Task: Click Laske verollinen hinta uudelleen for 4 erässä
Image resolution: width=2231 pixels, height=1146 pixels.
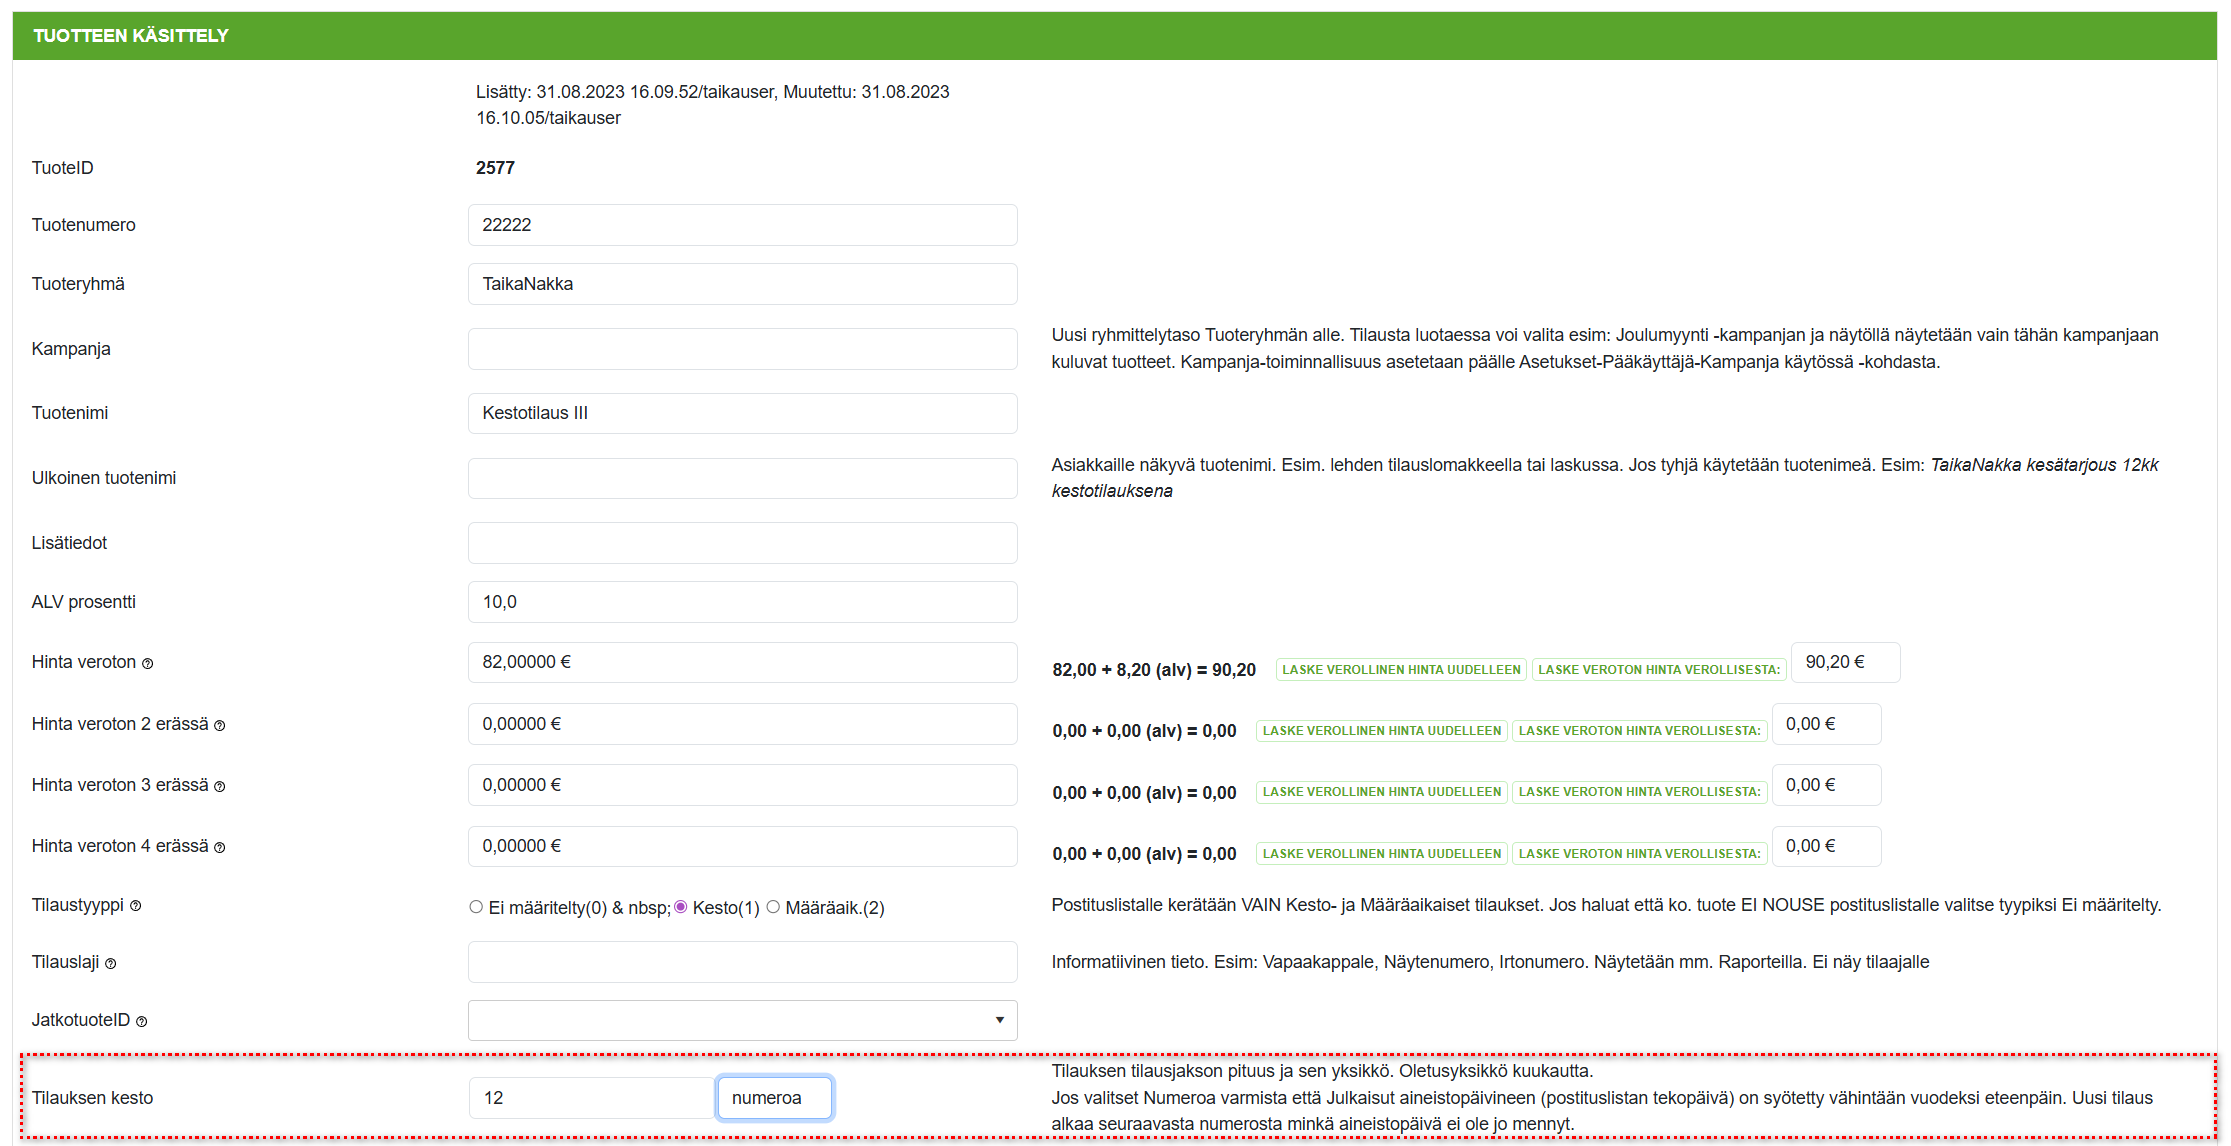Action: 1381,854
